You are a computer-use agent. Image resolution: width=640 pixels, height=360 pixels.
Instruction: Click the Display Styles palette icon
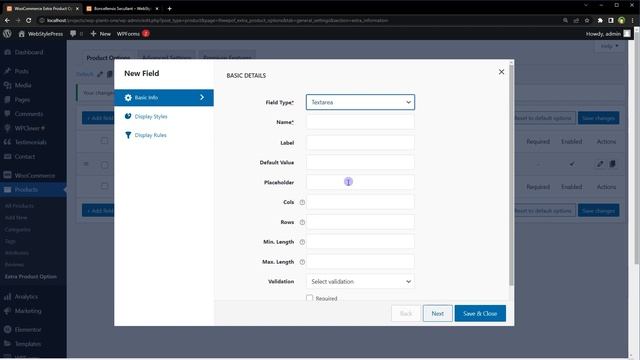(128, 116)
